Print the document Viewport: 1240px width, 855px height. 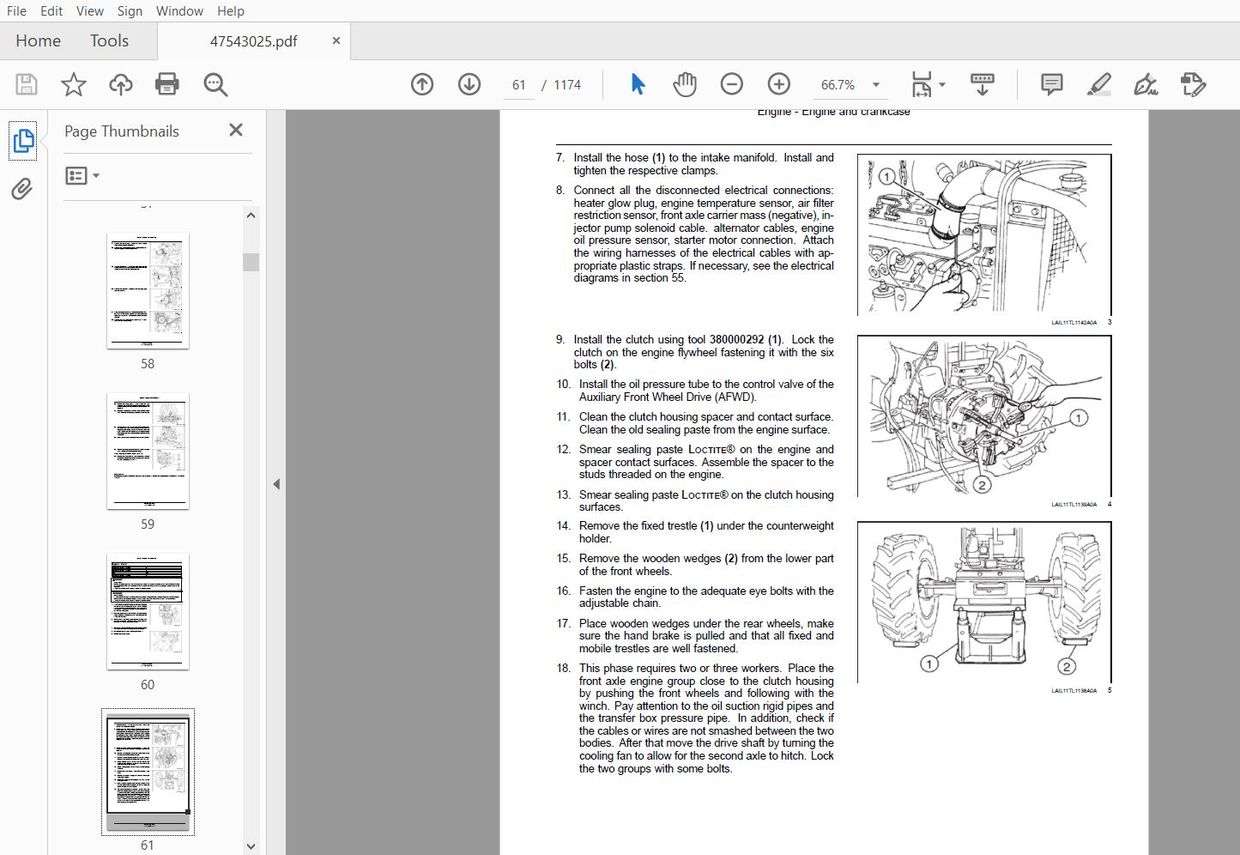(167, 84)
